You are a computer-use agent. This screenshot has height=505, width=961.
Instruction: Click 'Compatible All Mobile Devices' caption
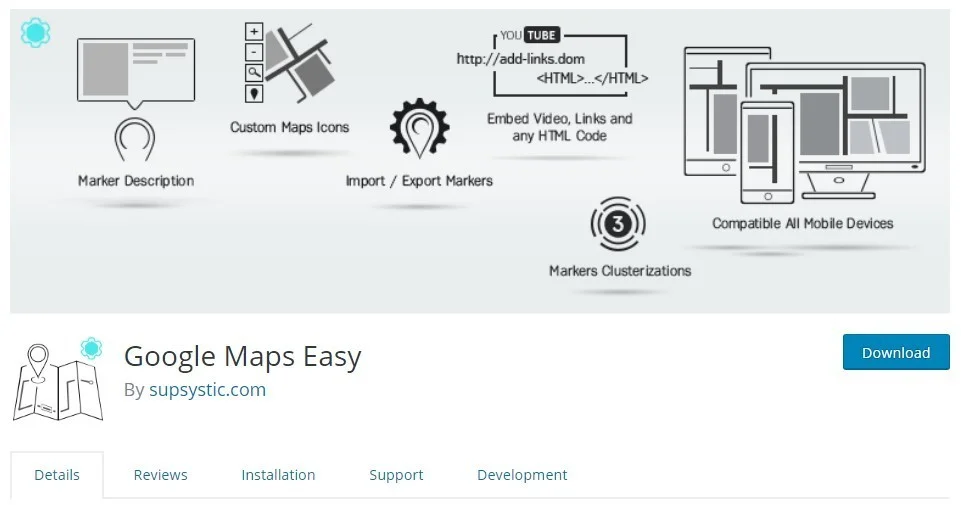tap(802, 224)
